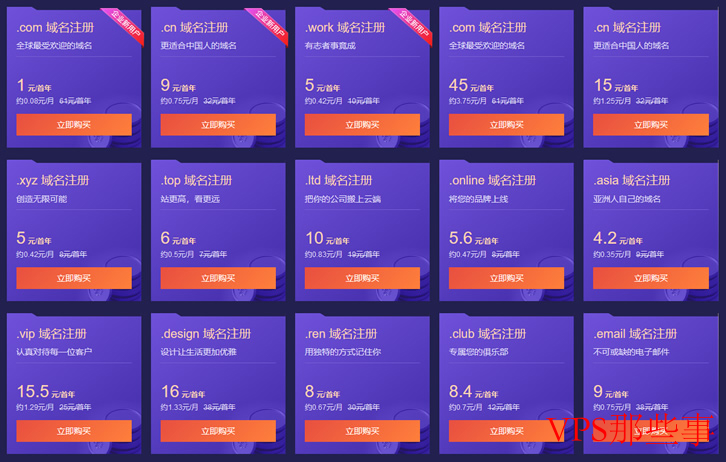Buy the .email domain now
The height and width of the screenshot is (462, 726).
651,431
